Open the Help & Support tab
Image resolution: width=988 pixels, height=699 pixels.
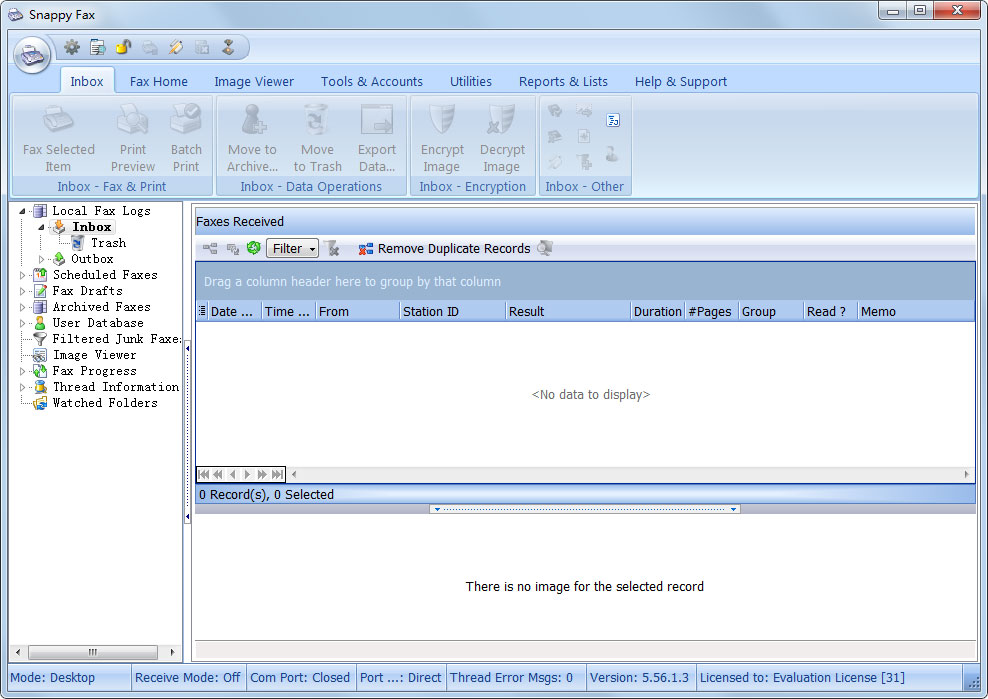tap(680, 81)
